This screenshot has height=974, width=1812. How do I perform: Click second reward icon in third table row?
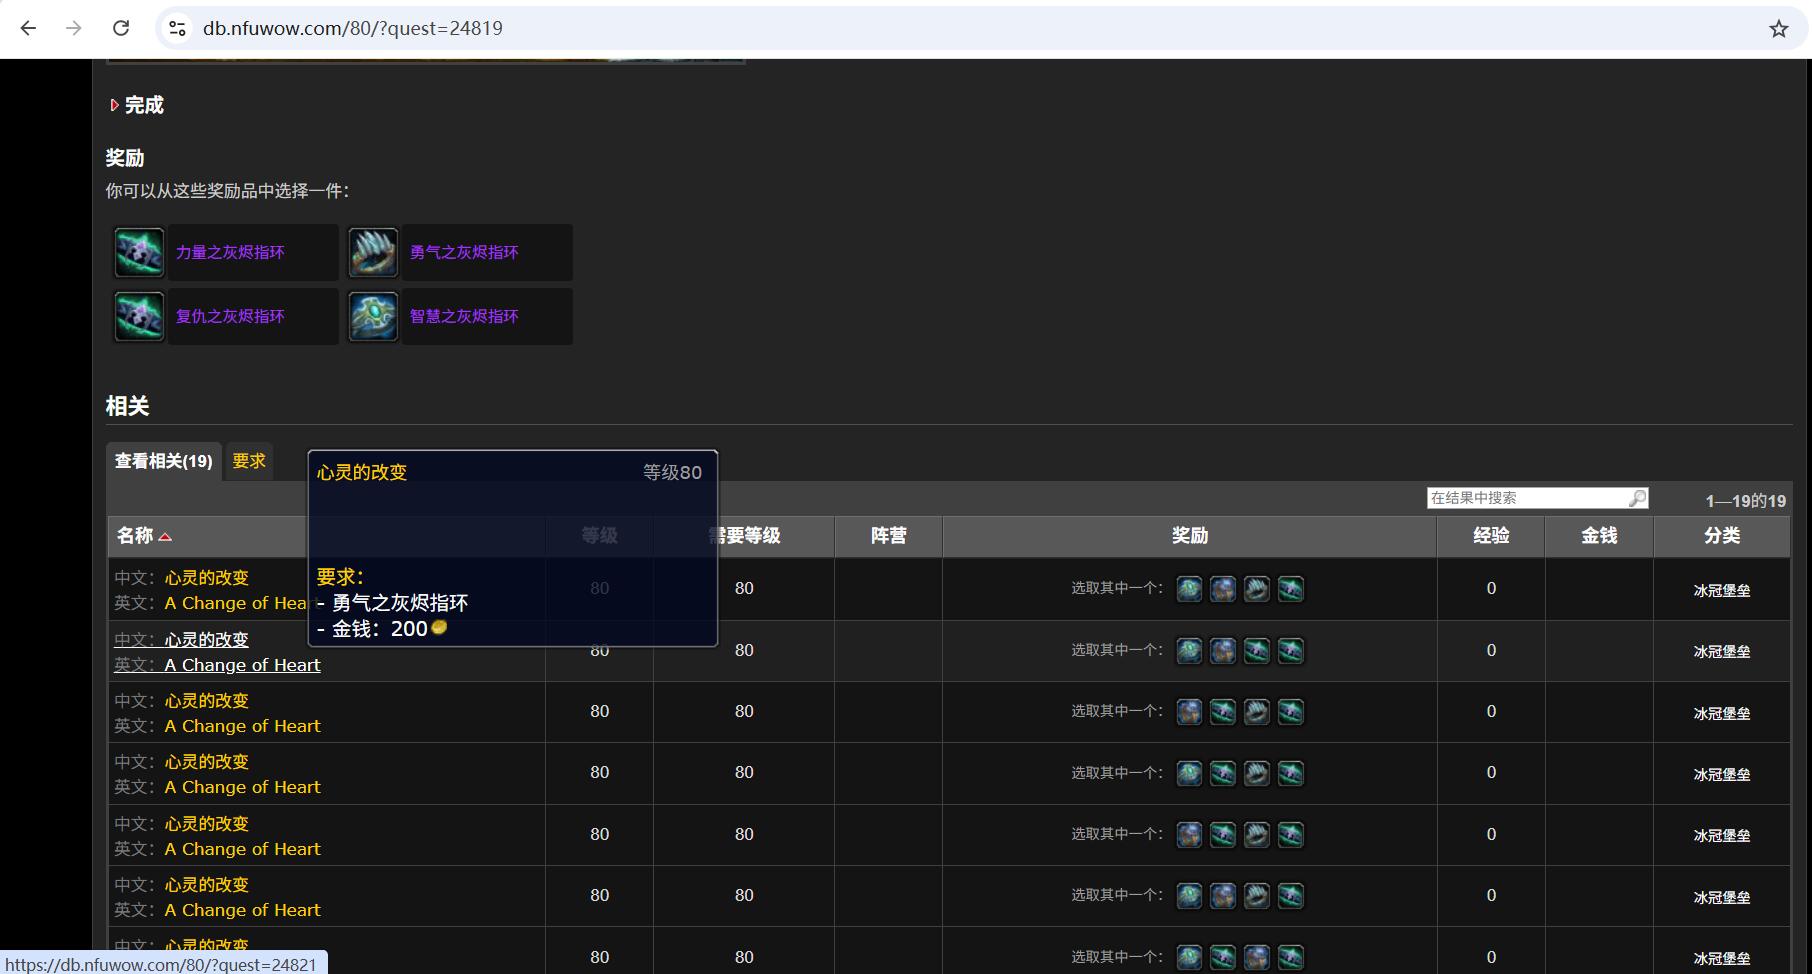tap(1223, 712)
